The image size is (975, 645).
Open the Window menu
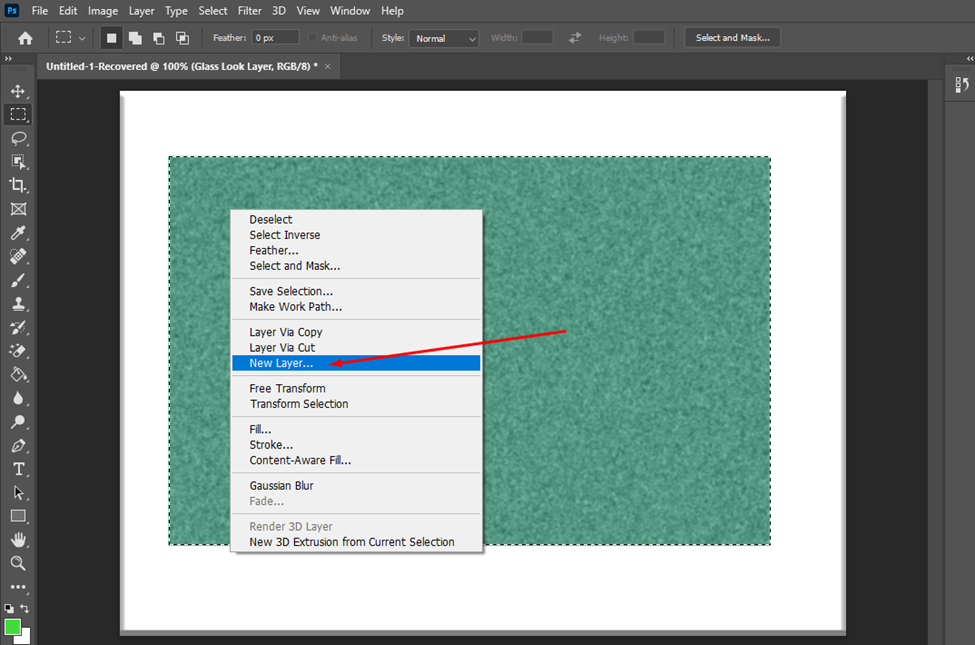(x=350, y=11)
